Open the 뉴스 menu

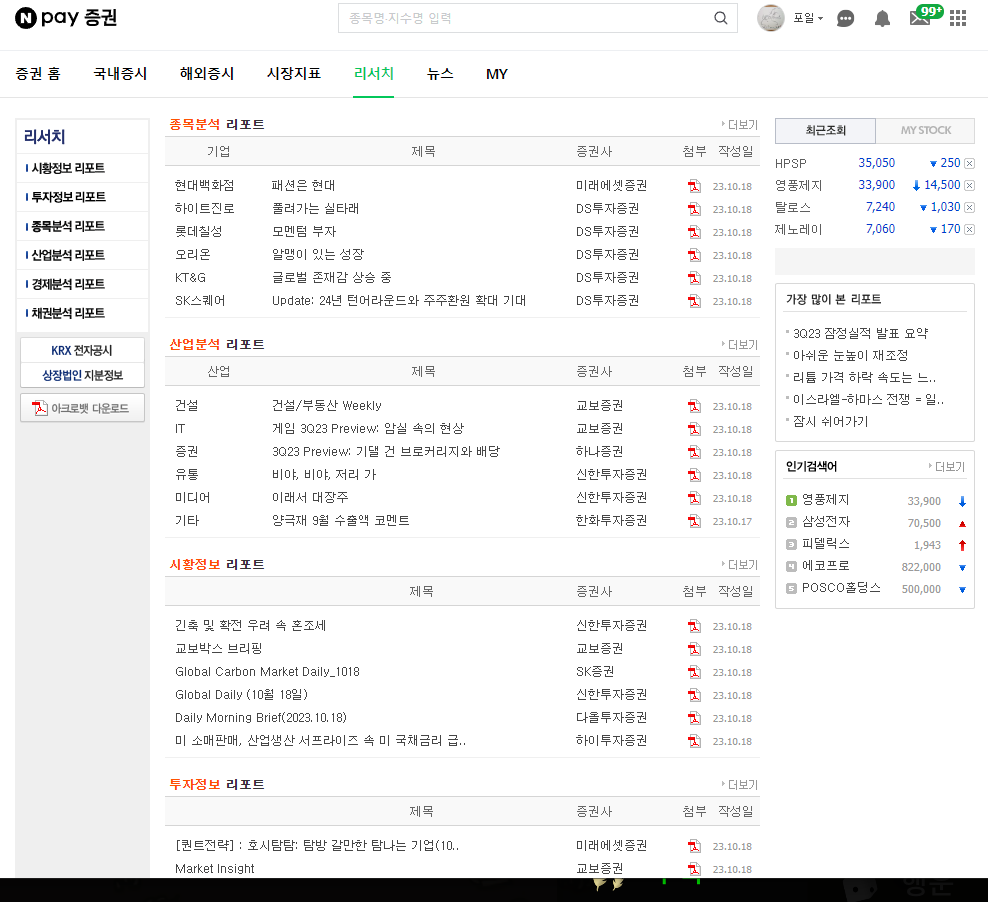click(440, 74)
